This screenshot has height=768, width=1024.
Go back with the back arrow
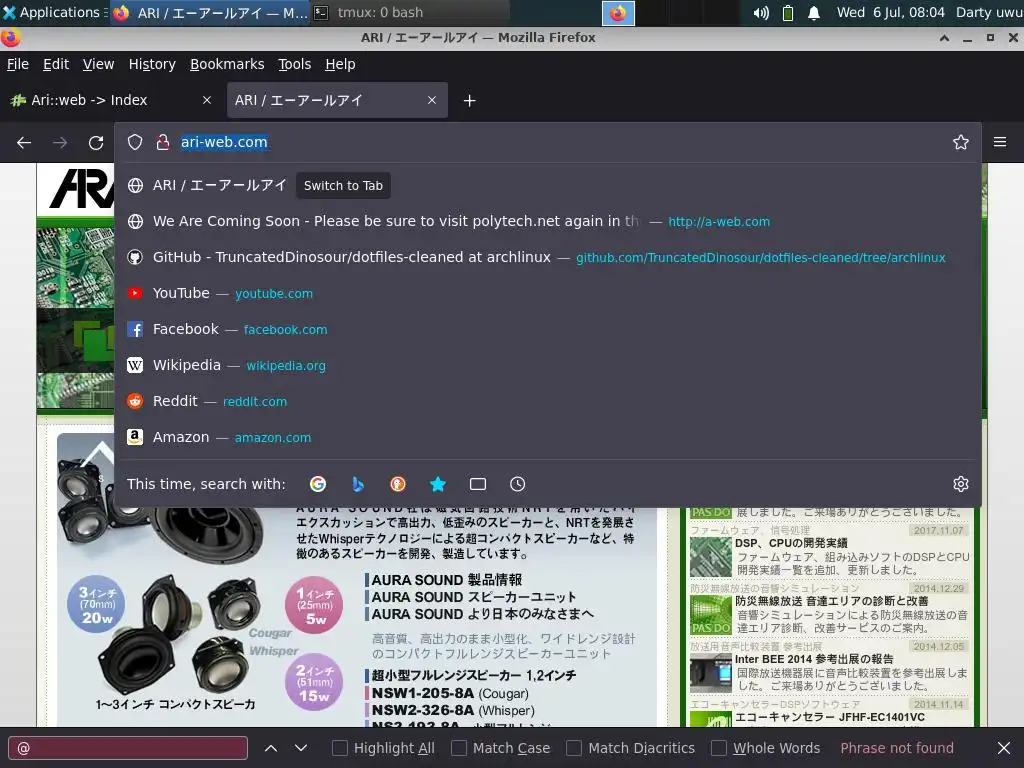pyautogui.click(x=24, y=142)
